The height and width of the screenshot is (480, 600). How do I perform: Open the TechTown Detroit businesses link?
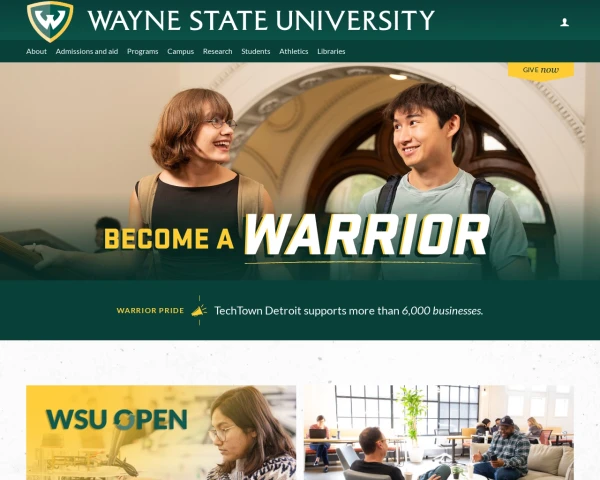[x=349, y=310]
